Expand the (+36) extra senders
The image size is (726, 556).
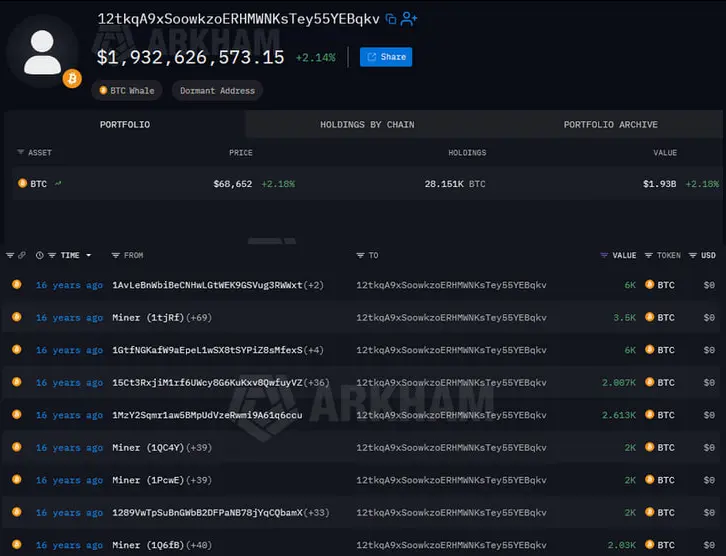click(317, 382)
